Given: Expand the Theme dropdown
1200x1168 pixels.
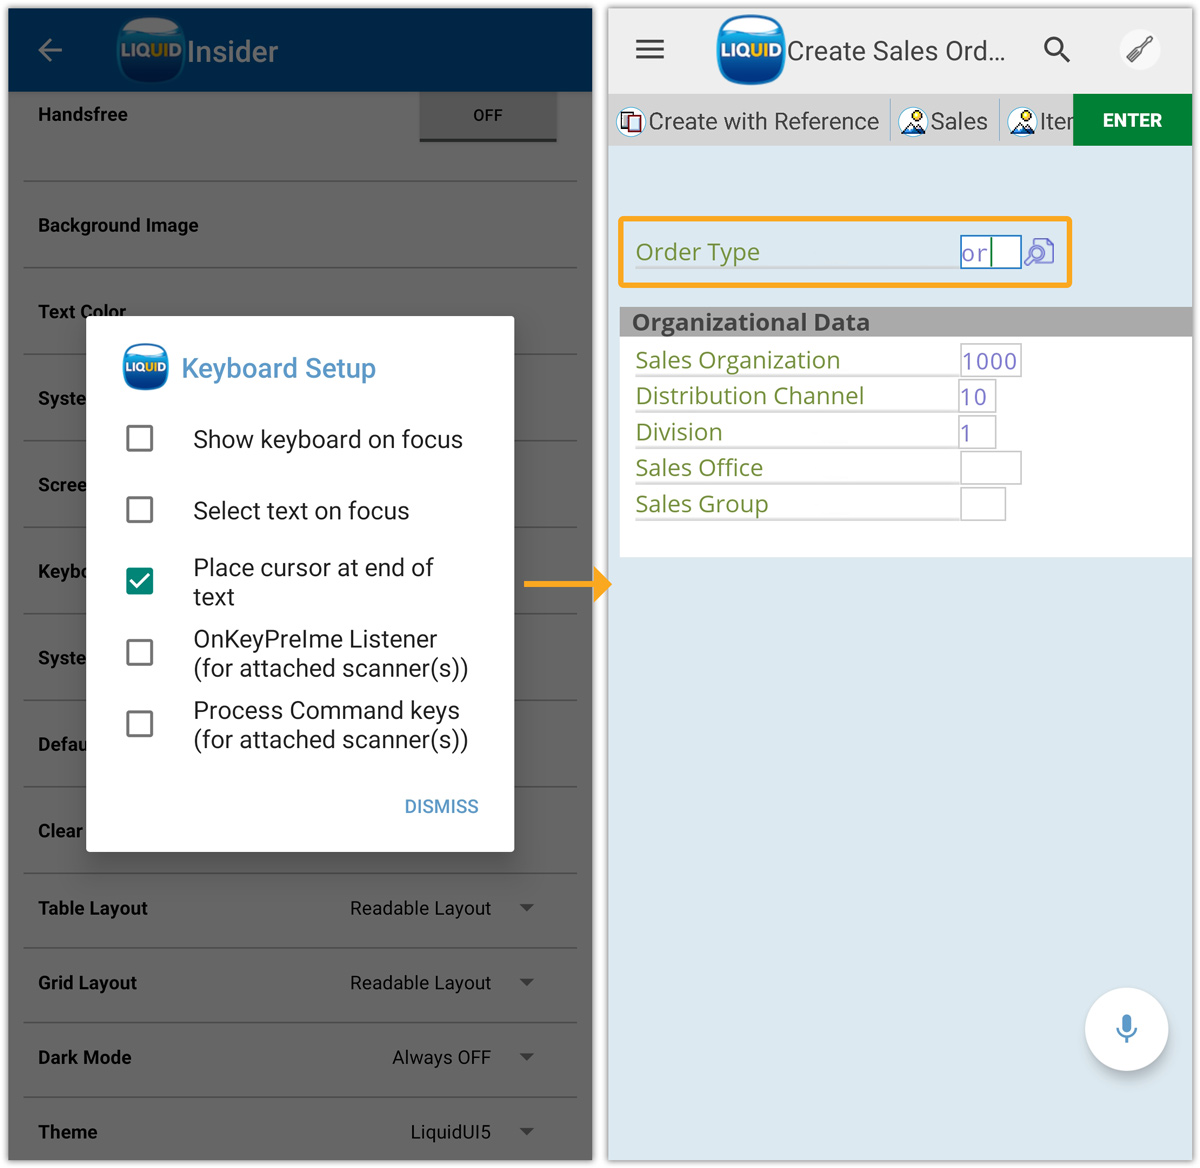Looking at the screenshot, I should click(x=526, y=1132).
